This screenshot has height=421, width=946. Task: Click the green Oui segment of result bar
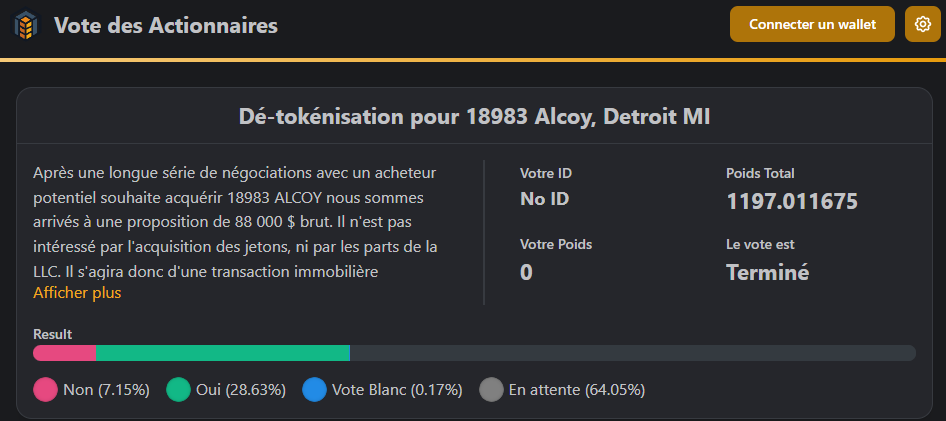coord(222,353)
